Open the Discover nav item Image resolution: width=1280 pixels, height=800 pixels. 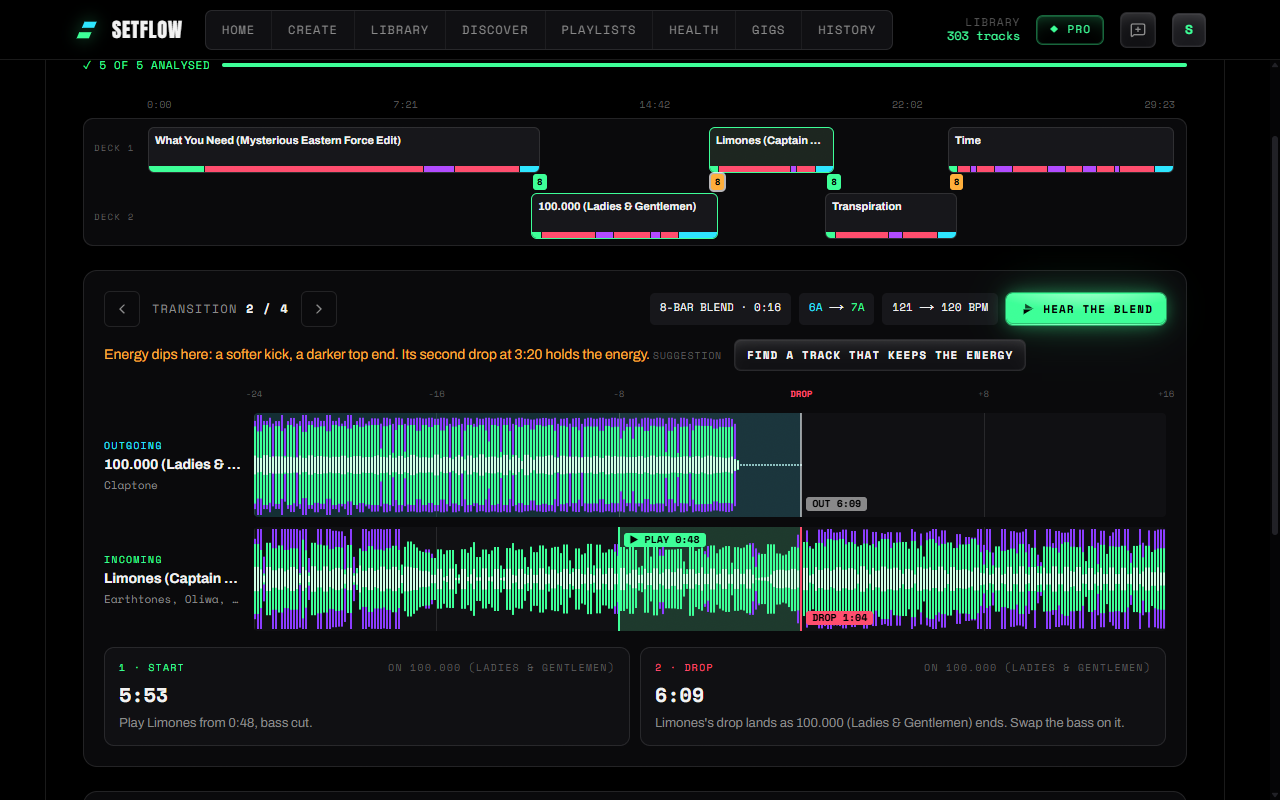tap(495, 30)
